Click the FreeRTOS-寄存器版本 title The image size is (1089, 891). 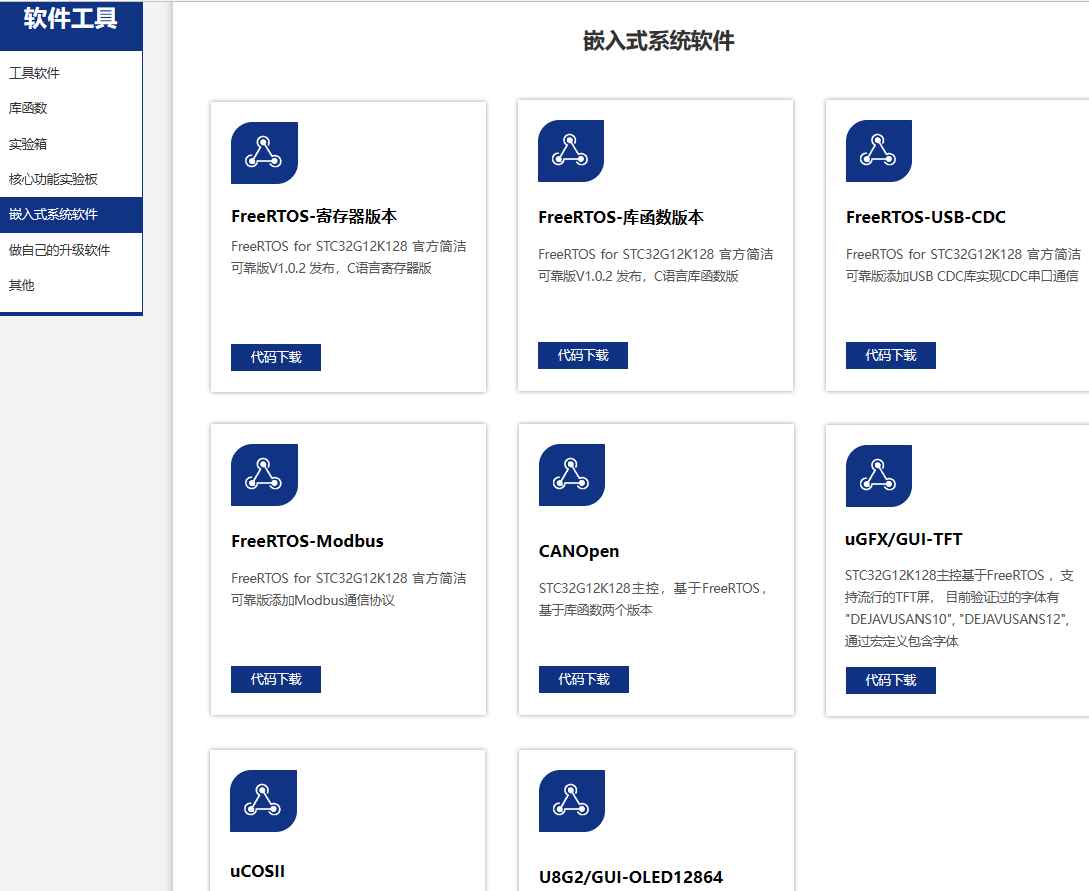[x=314, y=217]
